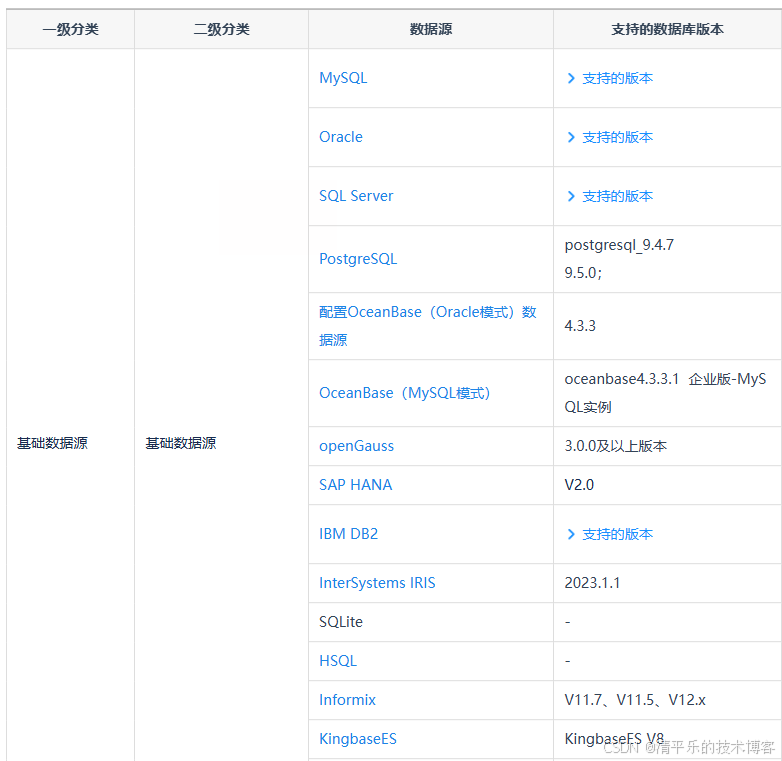Open the KingbaseES data source link
This screenshot has width=782, height=761.
click(x=358, y=739)
